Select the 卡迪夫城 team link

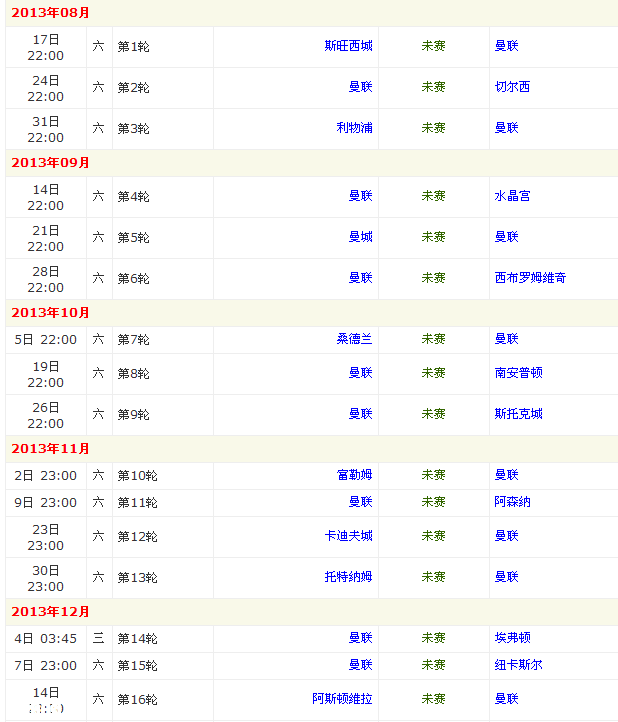click(348, 536)
